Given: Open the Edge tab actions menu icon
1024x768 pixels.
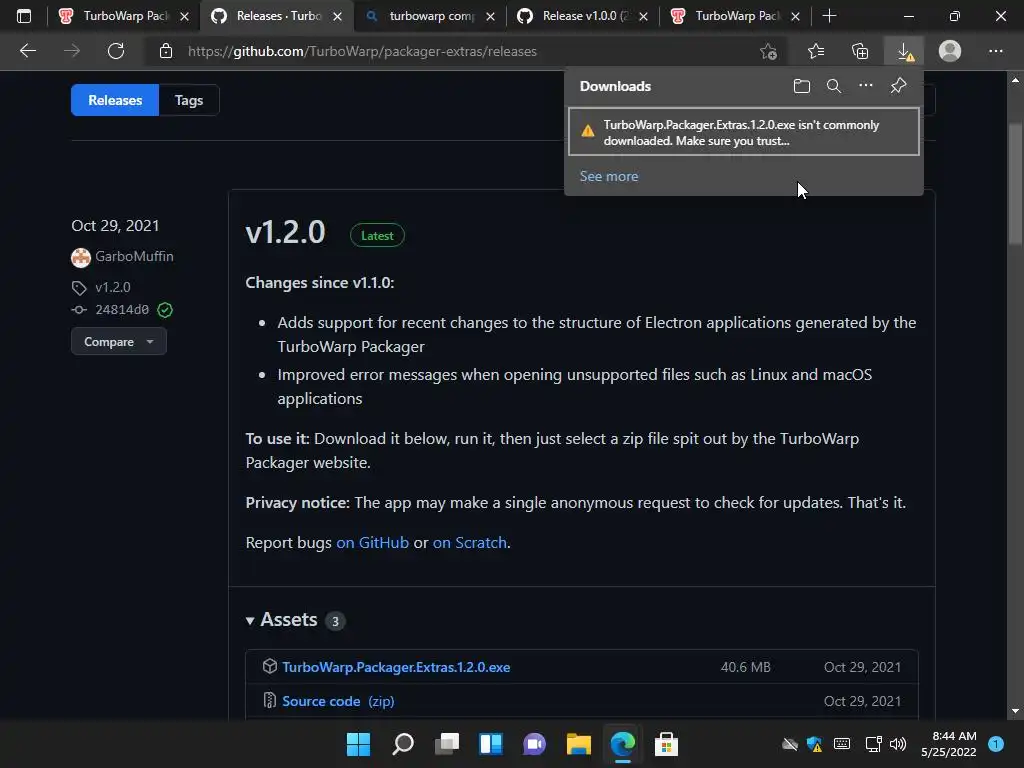Looking at the screenshot, I should pyautogui.click(x=24, y=16).
